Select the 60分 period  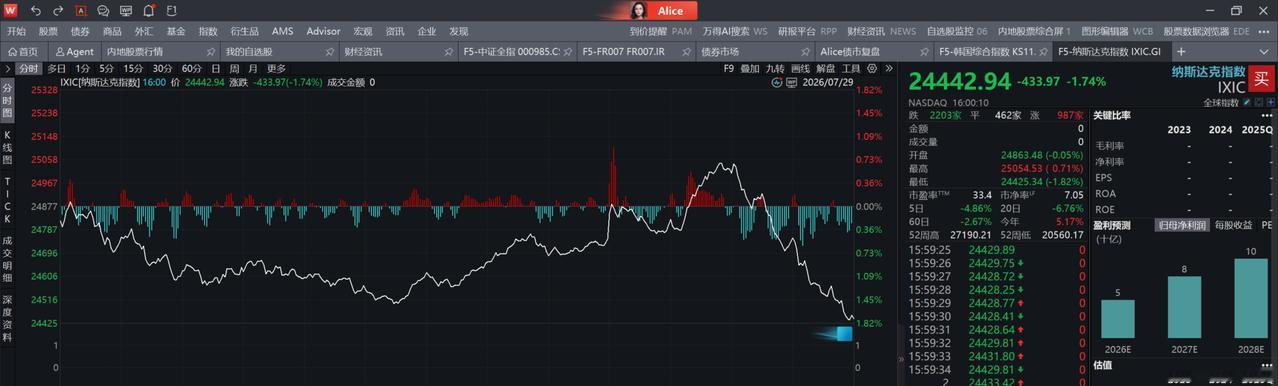[191, 69]
